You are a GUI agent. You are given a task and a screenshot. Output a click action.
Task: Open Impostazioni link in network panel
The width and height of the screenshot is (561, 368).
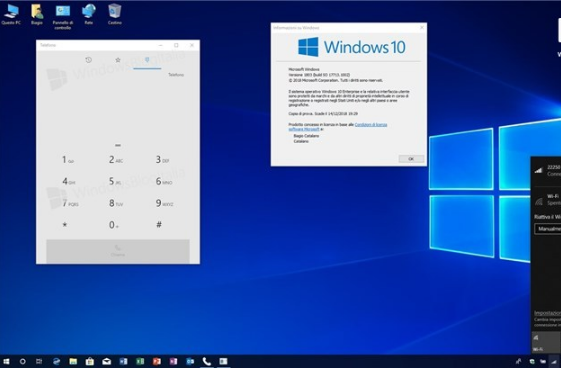tap(547, 313)
